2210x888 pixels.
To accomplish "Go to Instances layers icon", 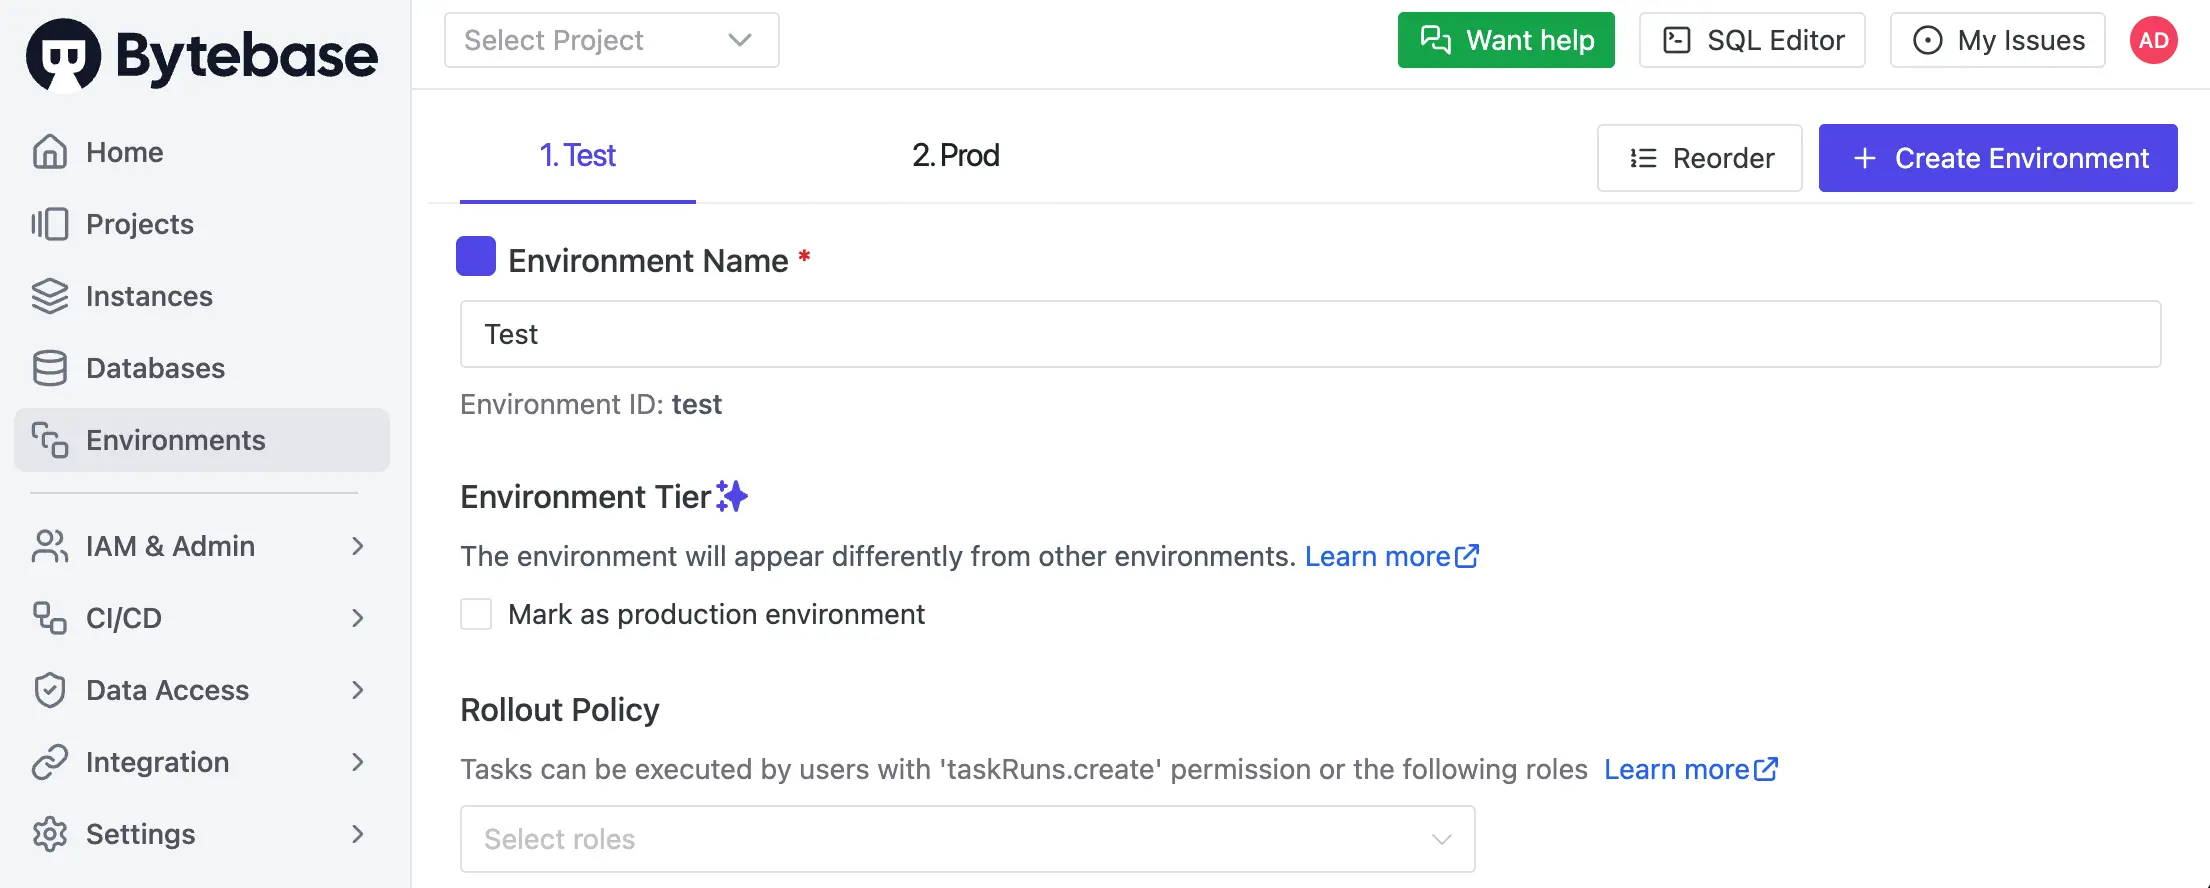I will point(49,296).
